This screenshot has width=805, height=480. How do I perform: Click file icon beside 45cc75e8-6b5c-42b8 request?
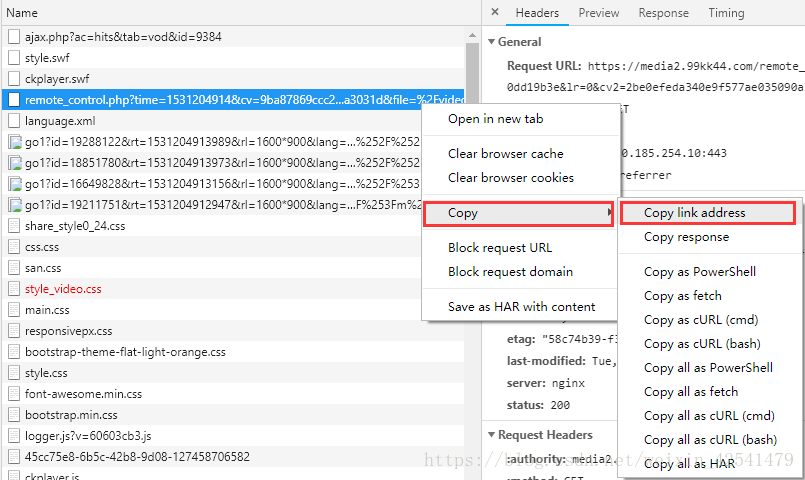14,457
